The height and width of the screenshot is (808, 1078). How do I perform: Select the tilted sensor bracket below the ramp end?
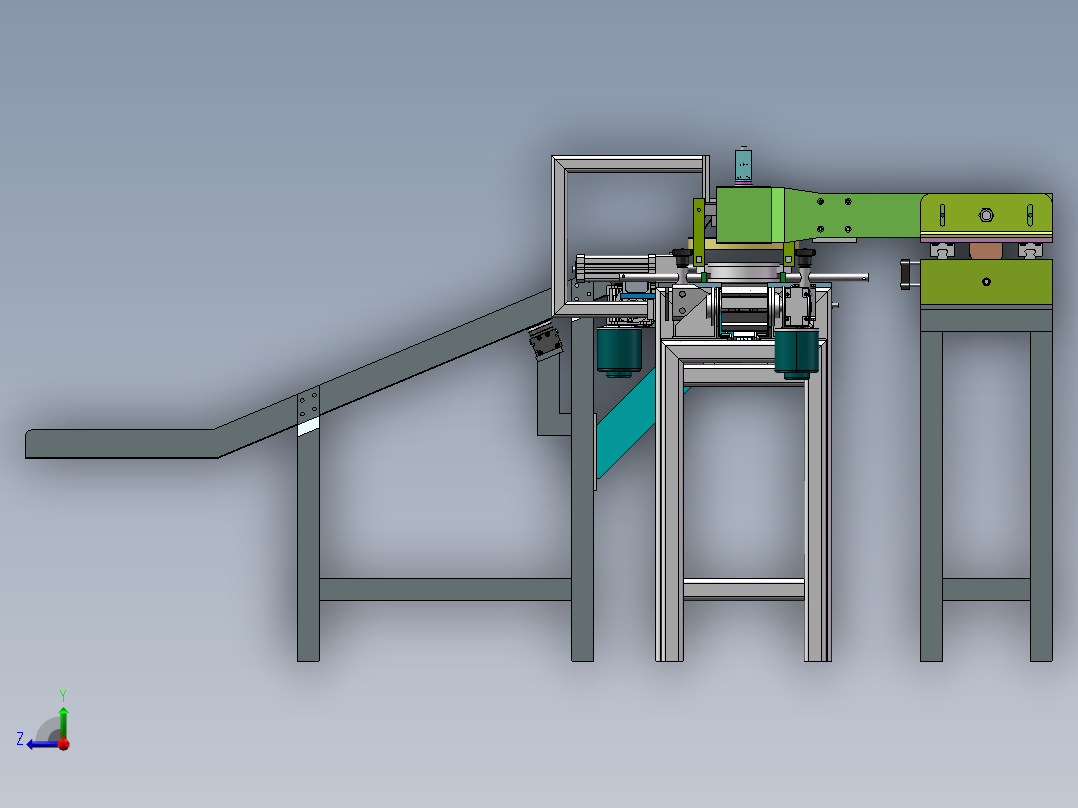(545, 341)
